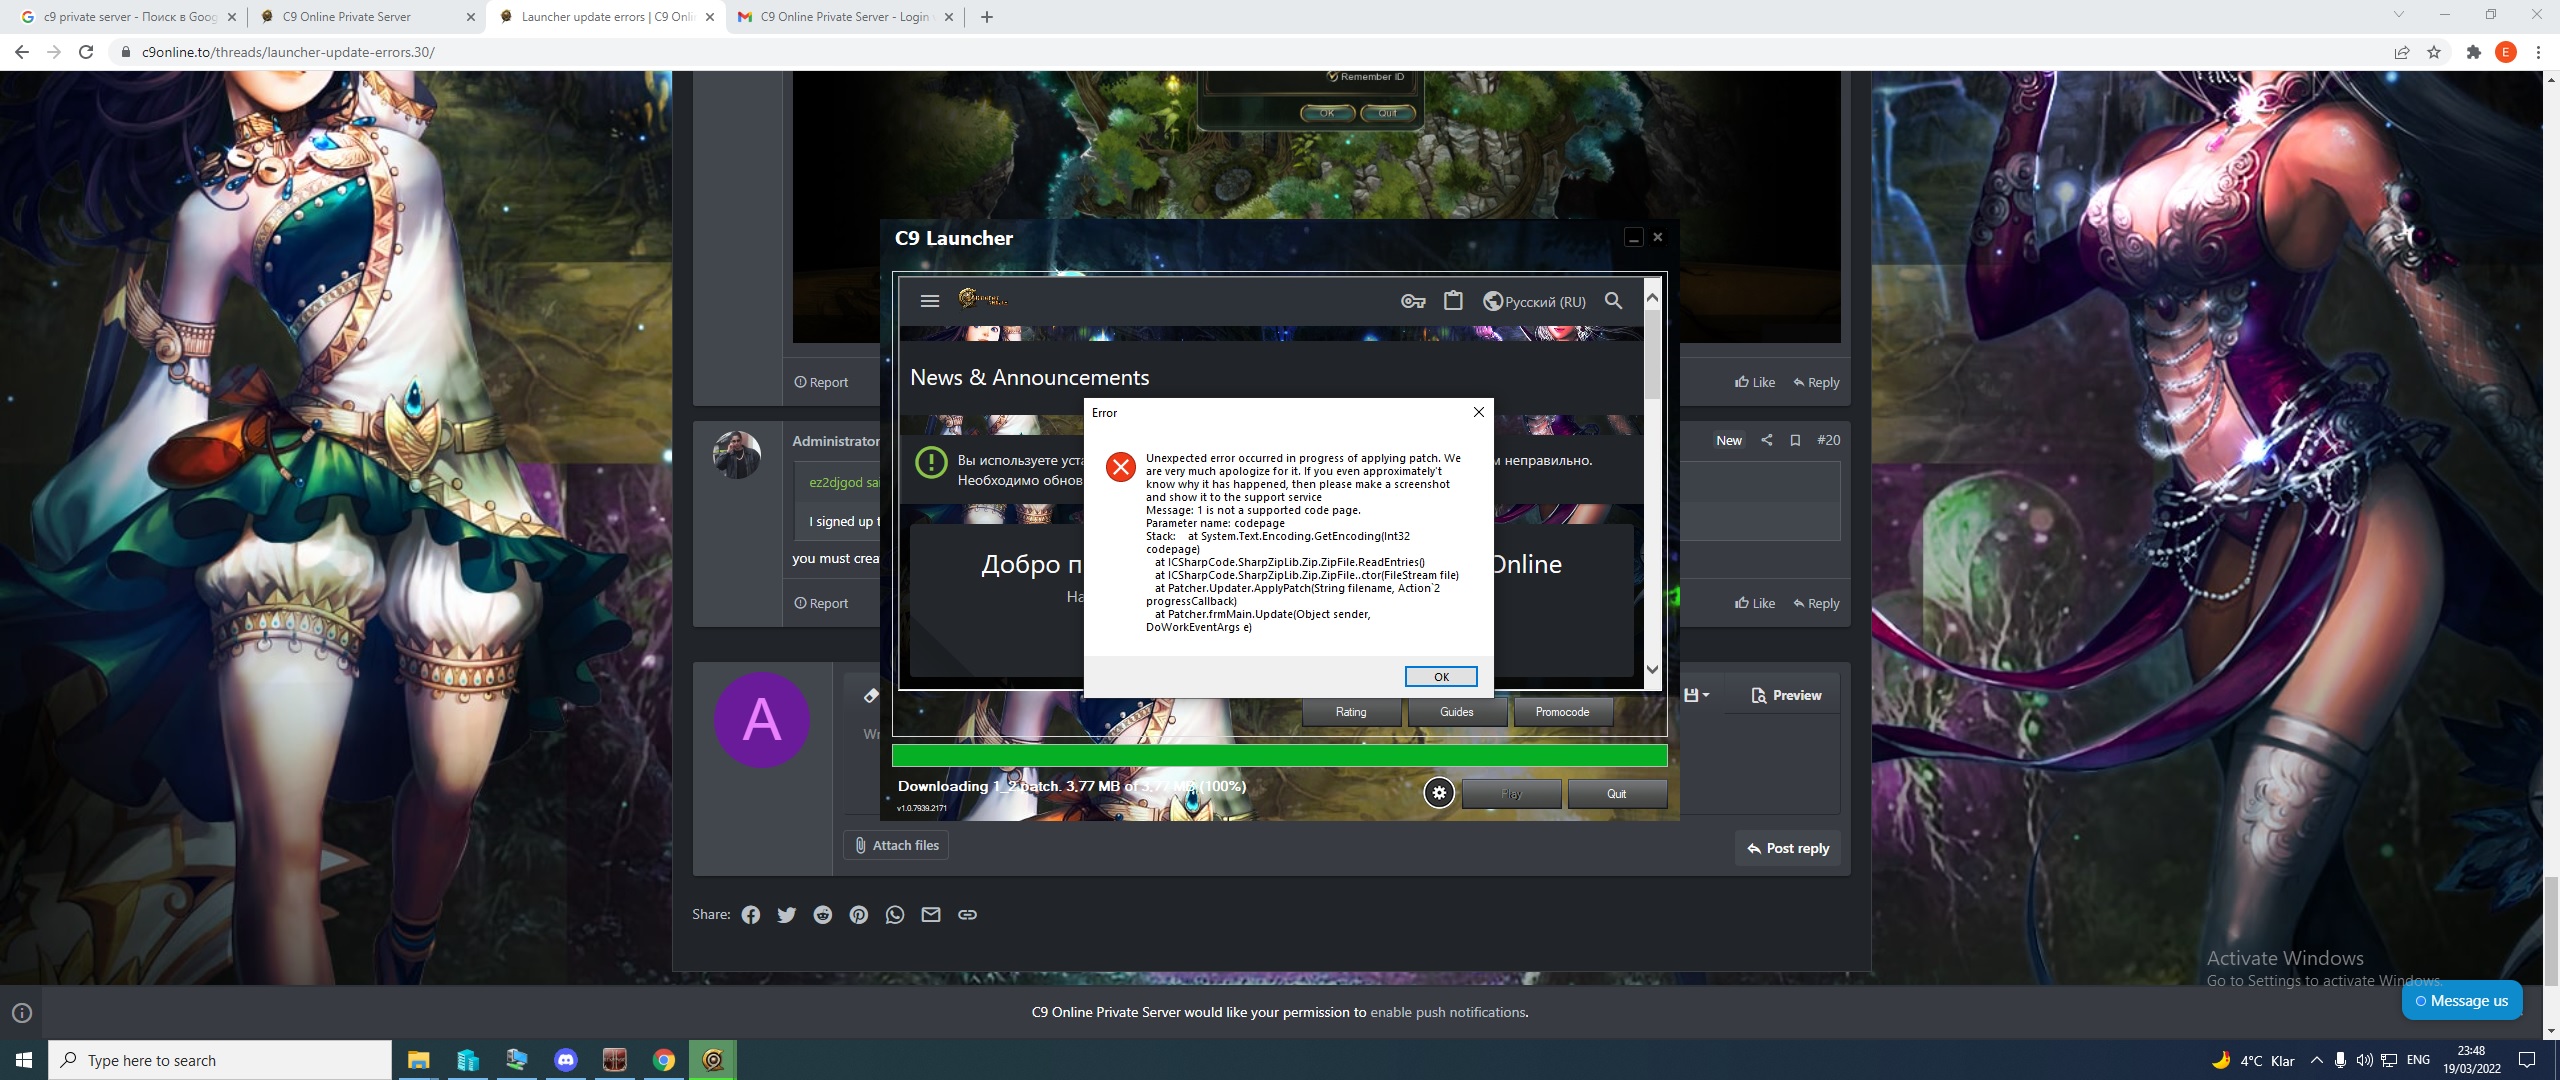2560x1080 pixels.
Task: Copy thread link with chain icon
Action: 967,915
